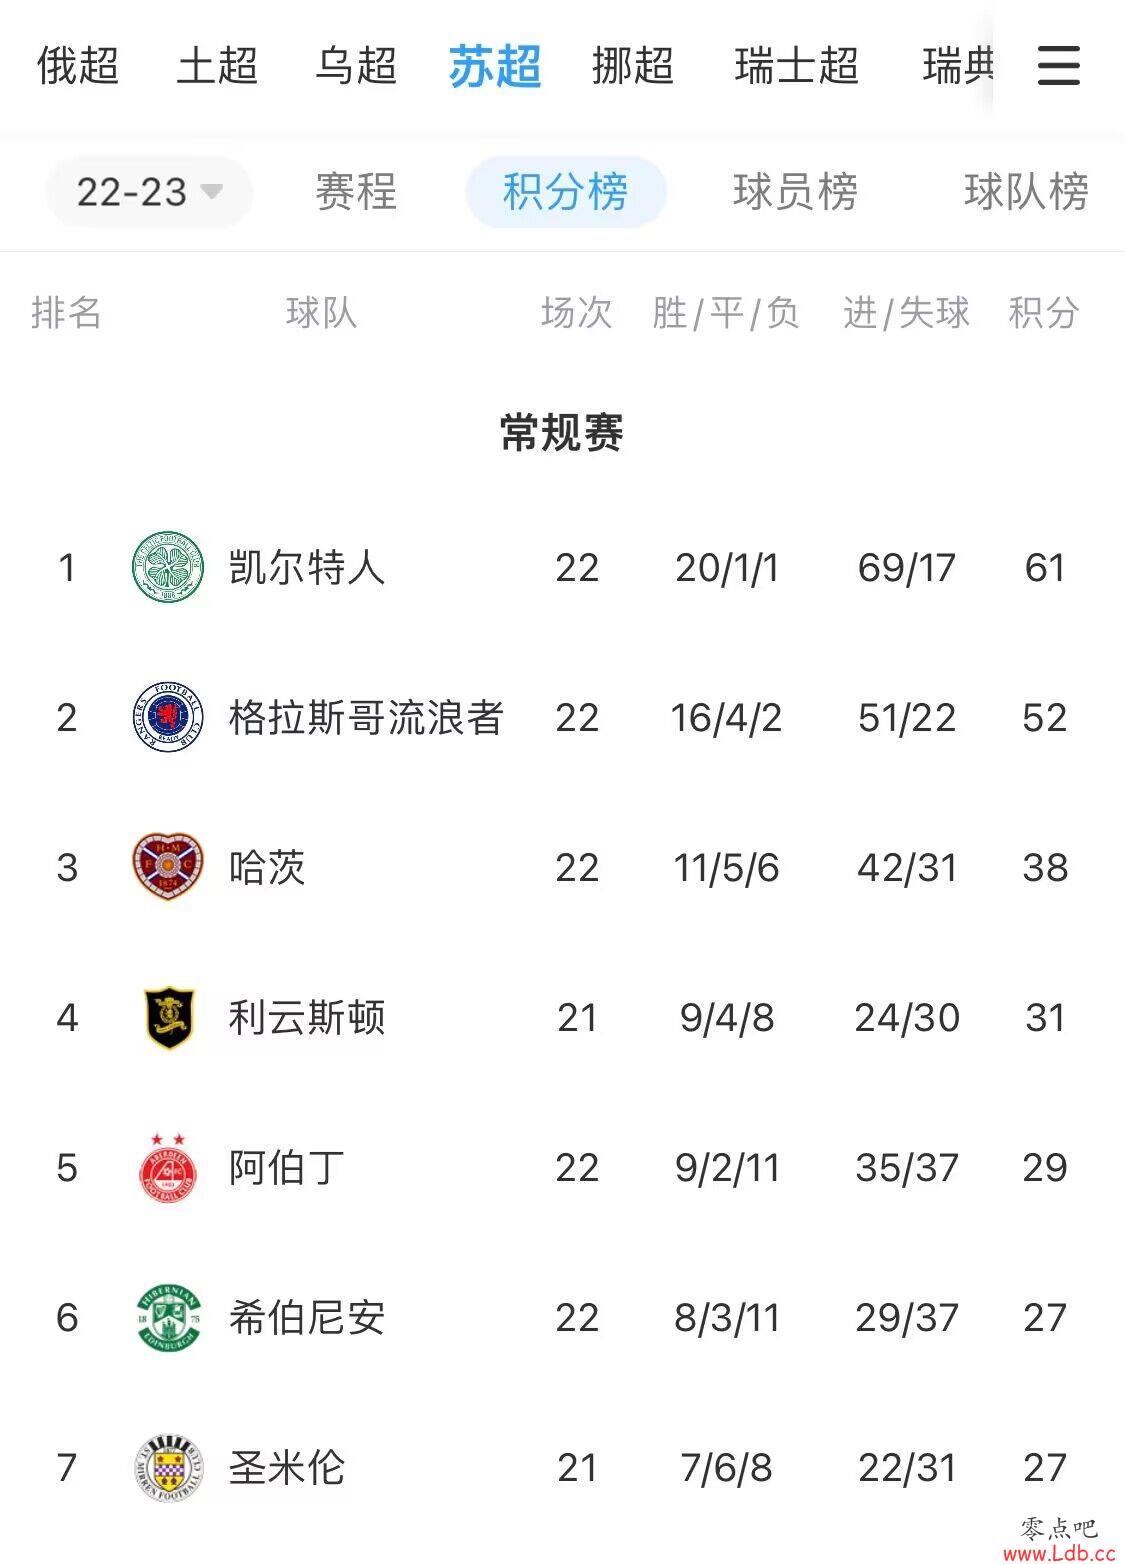This screenshot has height=1564, width=1125.
Task: Open the 球员榜 player rankings tab
Action: tap(795, 191)
